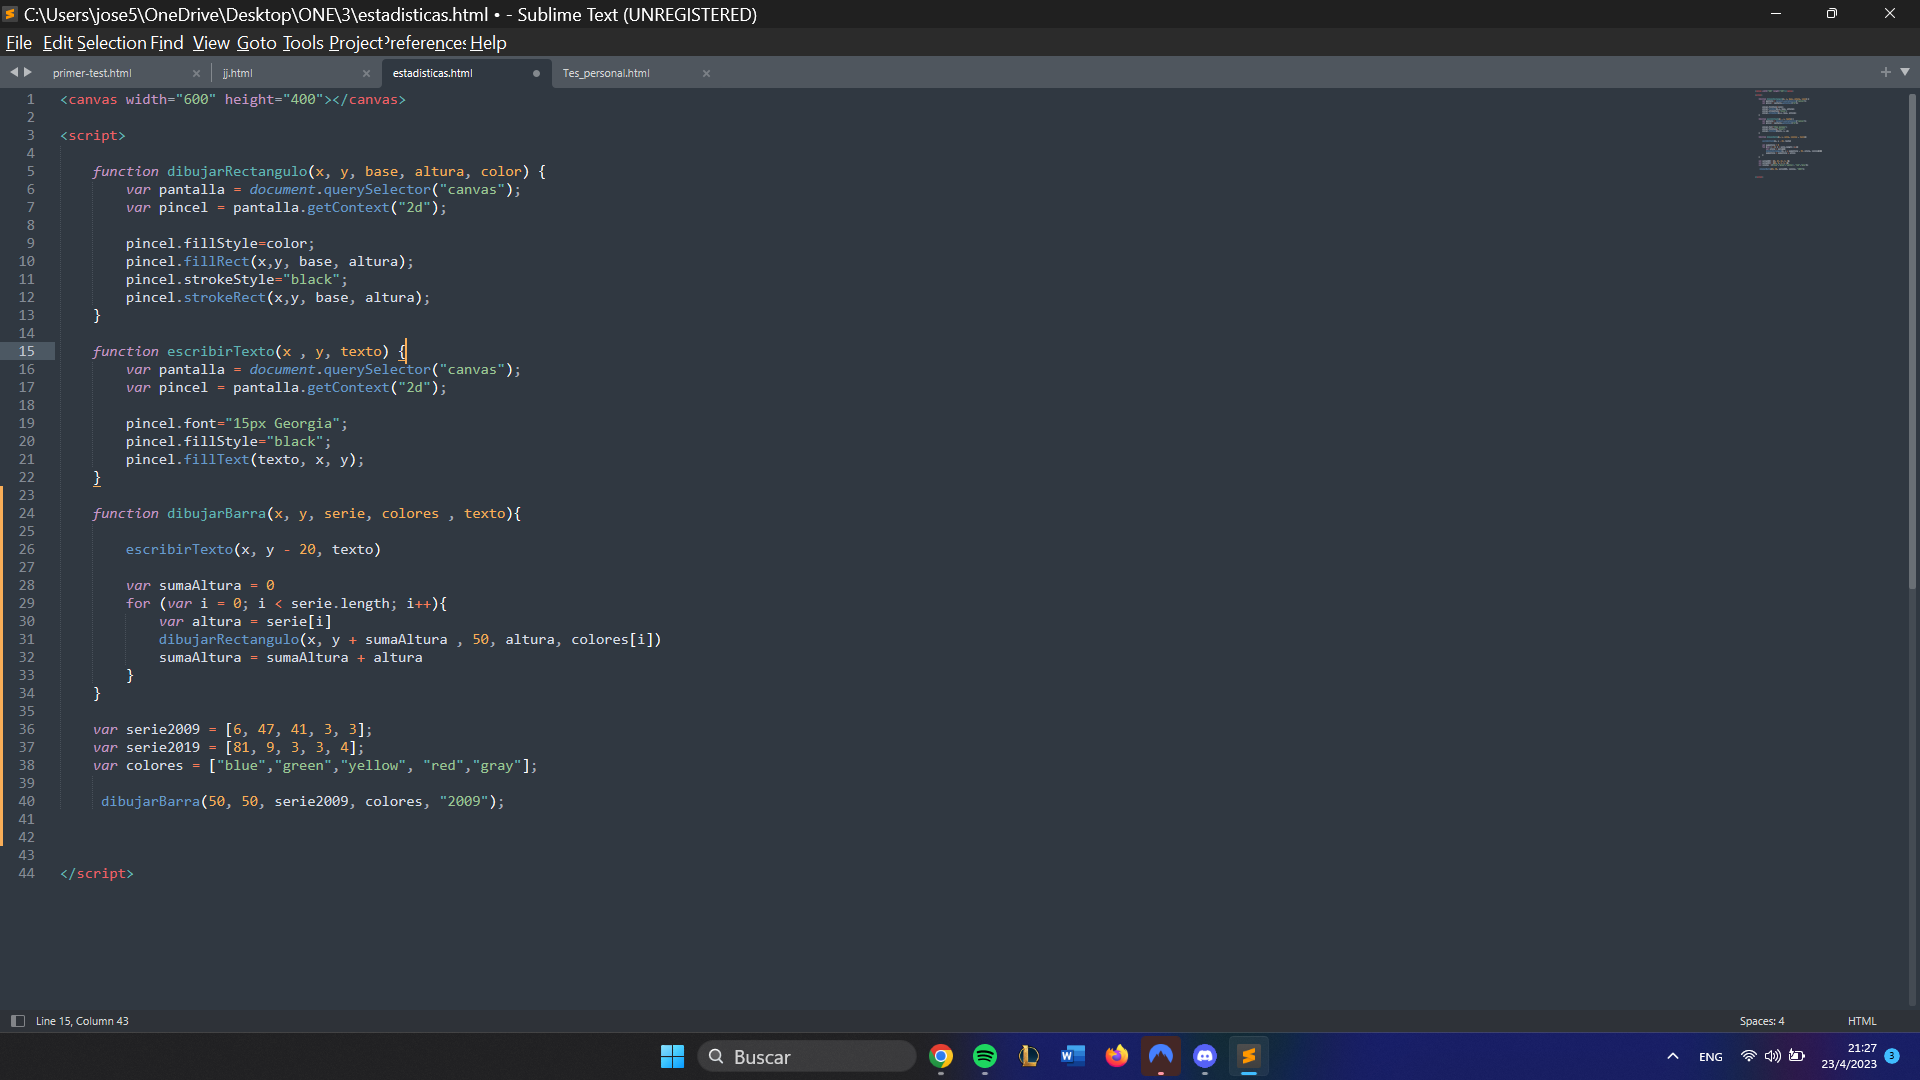Open the File menu
This screenshot has height=1080, width=1920.
19,43
